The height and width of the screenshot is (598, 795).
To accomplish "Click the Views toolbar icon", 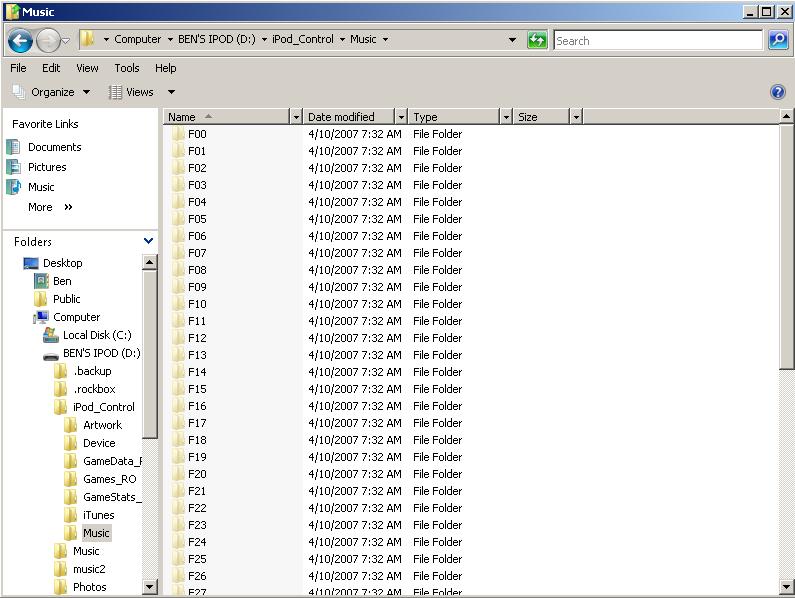I will pyautogui.click(x=115, y=92).
